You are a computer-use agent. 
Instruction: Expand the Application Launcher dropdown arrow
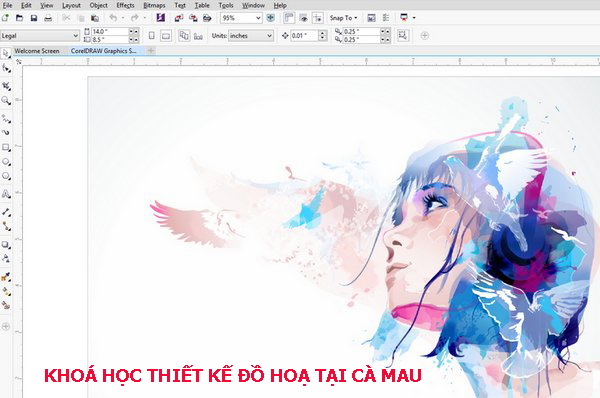[x=414, y=18]
